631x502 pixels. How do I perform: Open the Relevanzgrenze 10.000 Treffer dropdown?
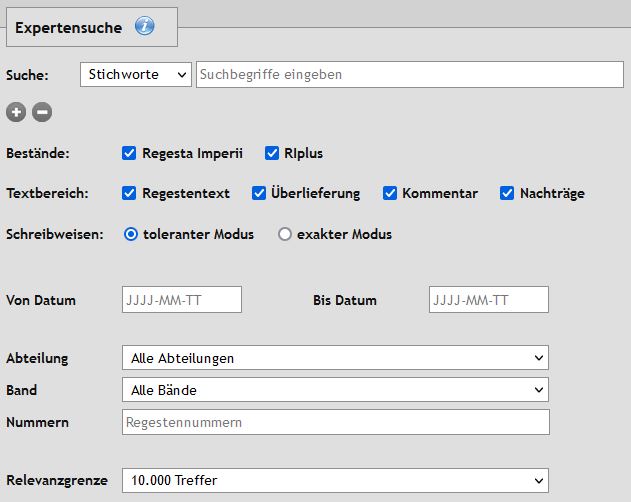click(335, 480)
